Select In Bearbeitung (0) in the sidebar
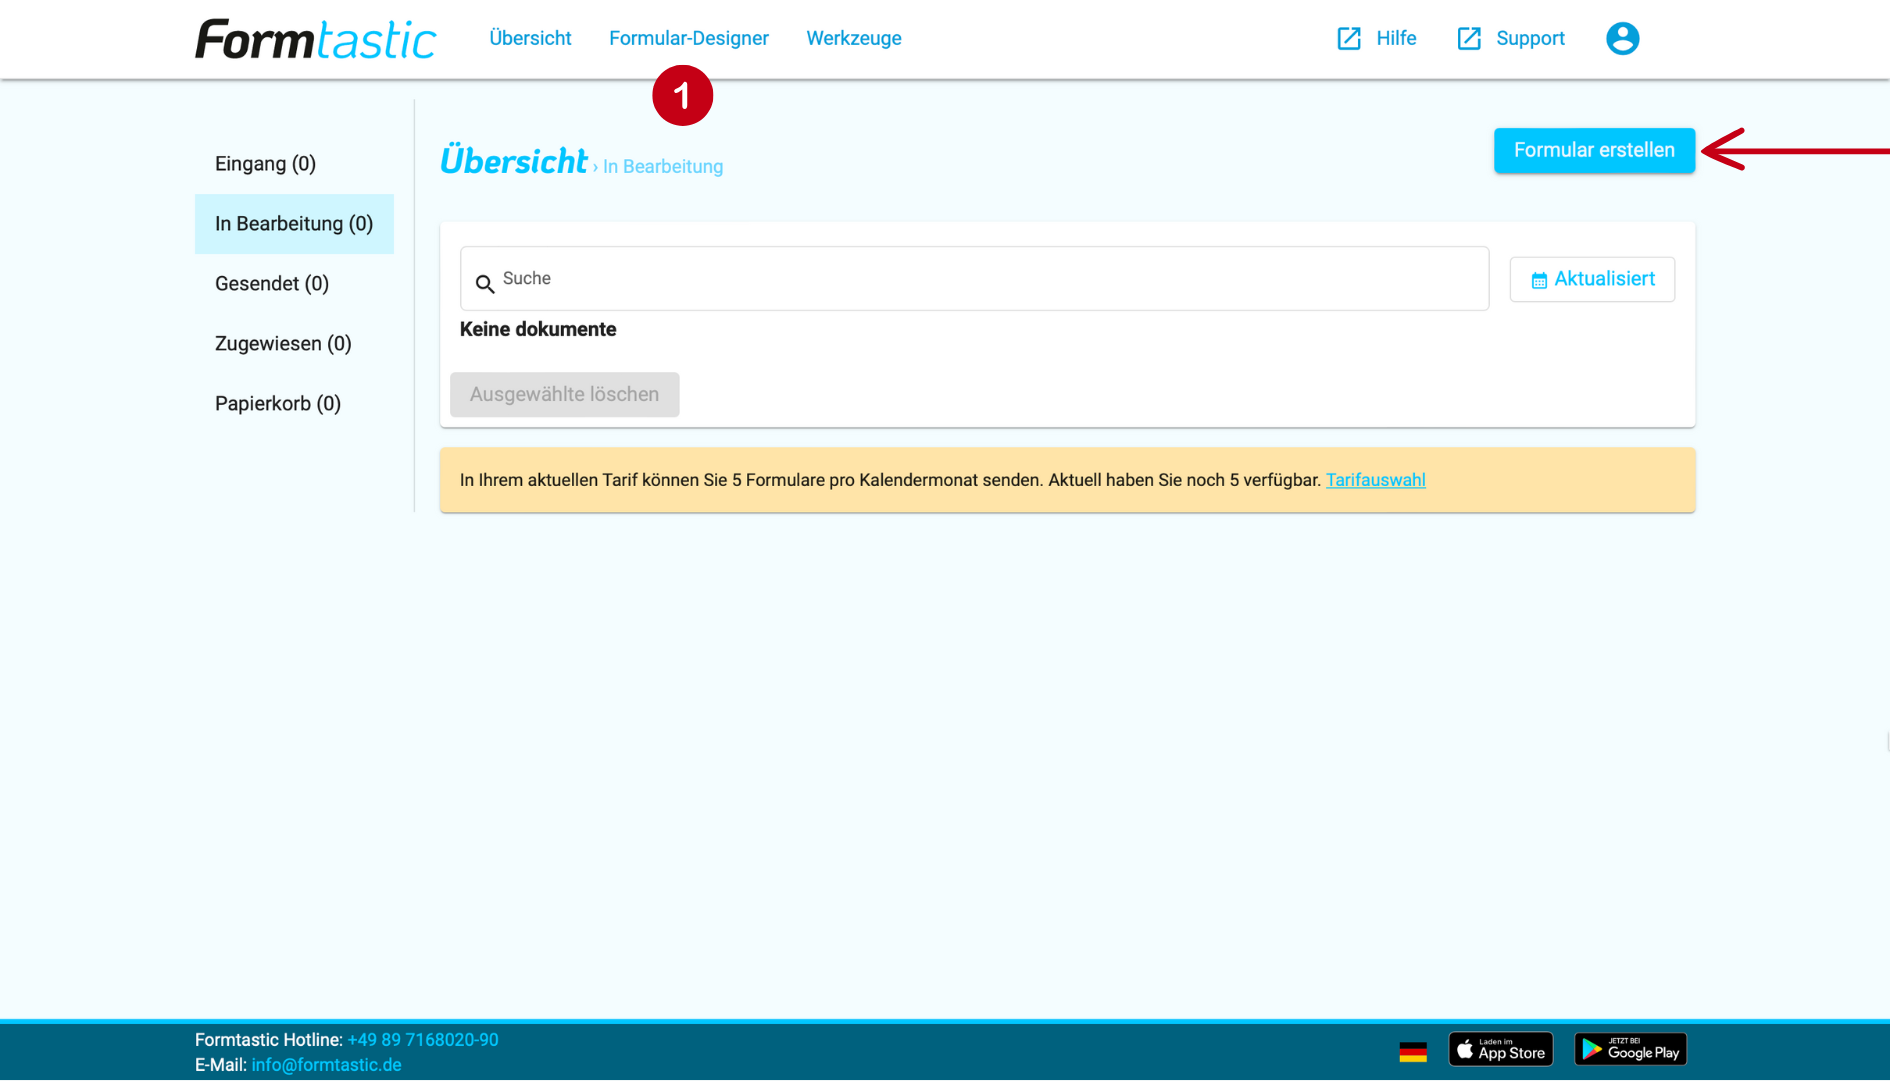The height and width of the screenshot is (1081, 1890). (x=294, y=224)
